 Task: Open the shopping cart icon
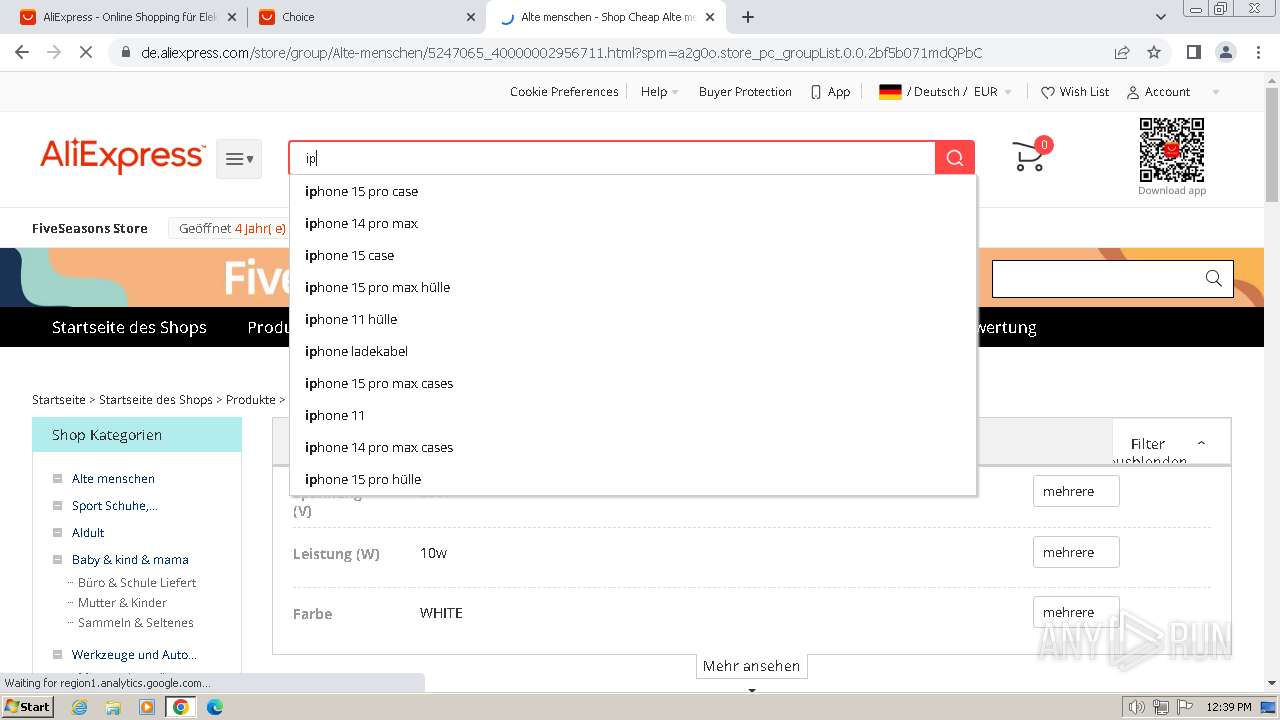pos(1030,156)
